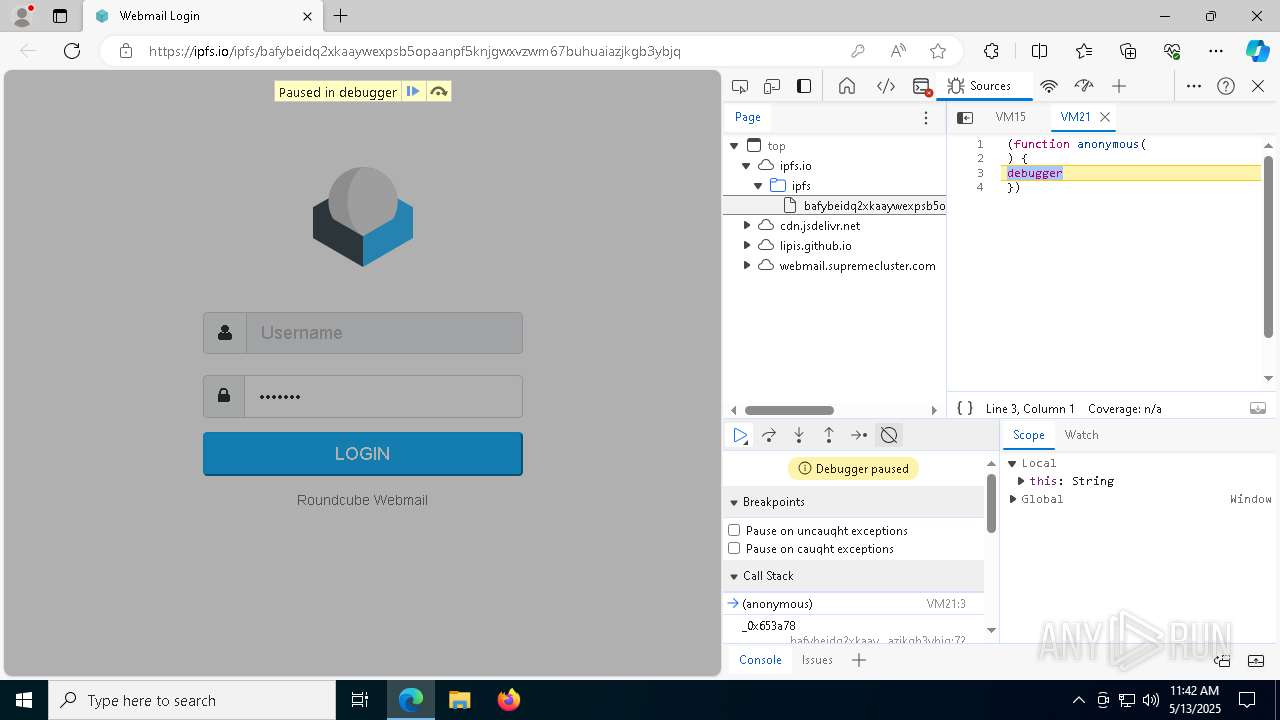Expand lipis.github.io domain node
The image size is (1280, 720).
[x=747, y=246]
